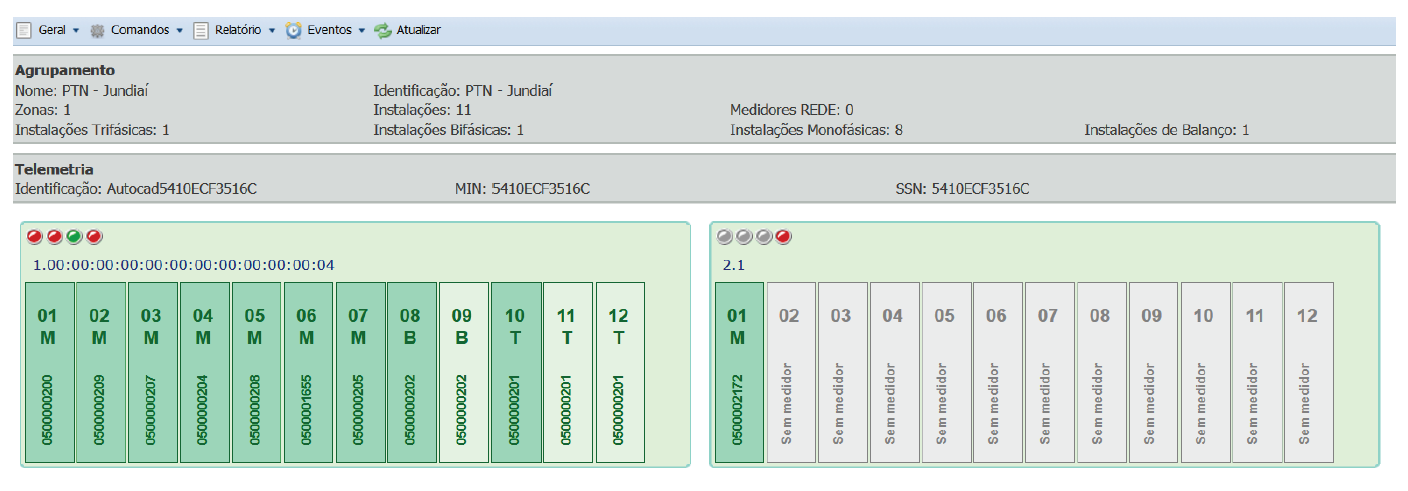
Task: Select meter slot 08 B 0500000202
Action: 411,372
